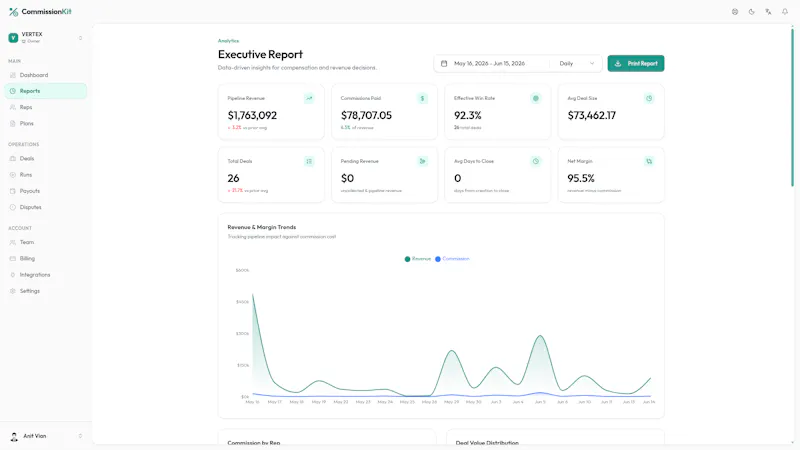Screen dimensions: 800x450
Task: Click the Deal Value Distribution card title
Action: (487, 443)
